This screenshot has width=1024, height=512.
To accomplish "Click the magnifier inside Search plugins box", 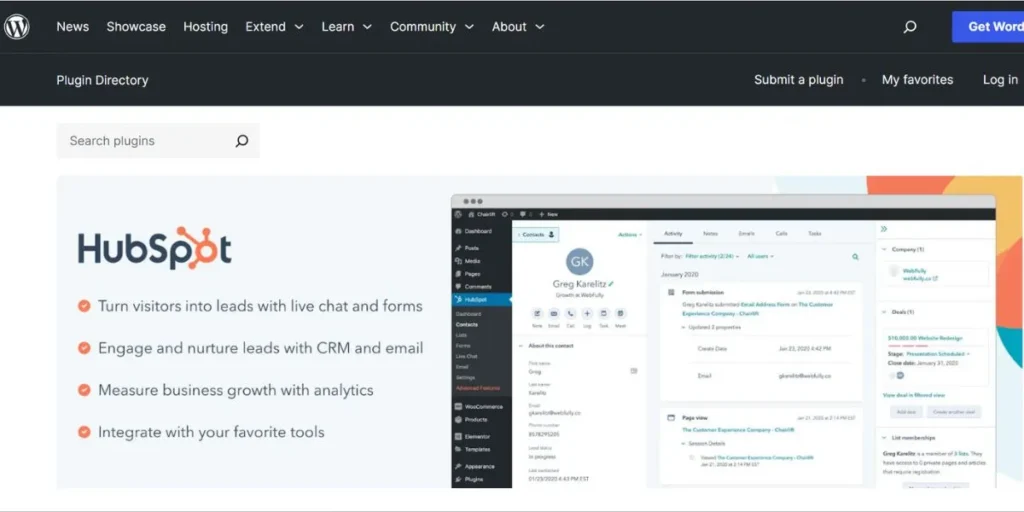I will 242,140.
